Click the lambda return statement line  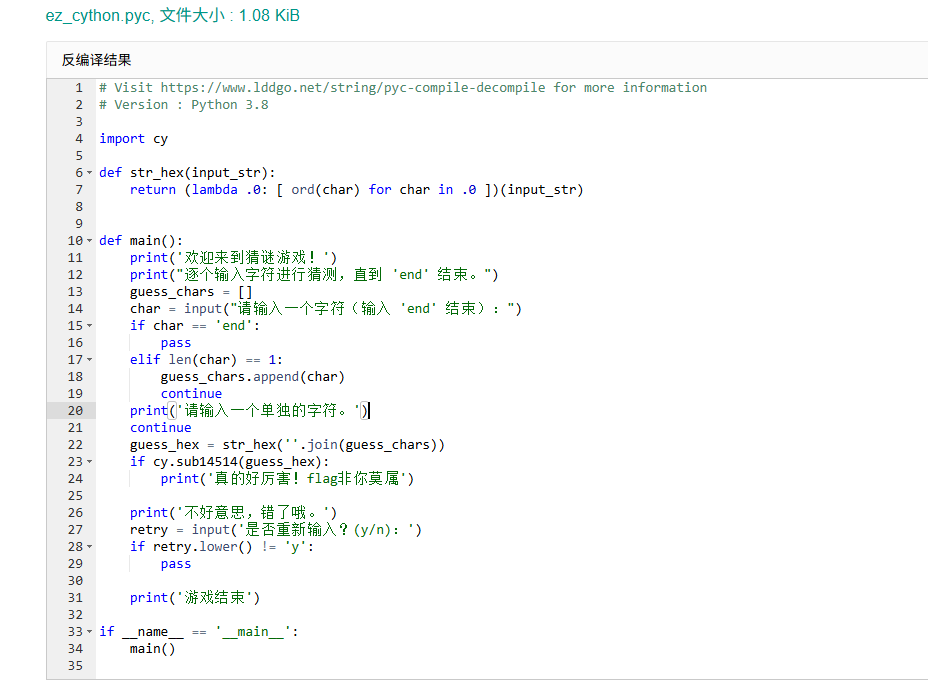coord(356,190)
